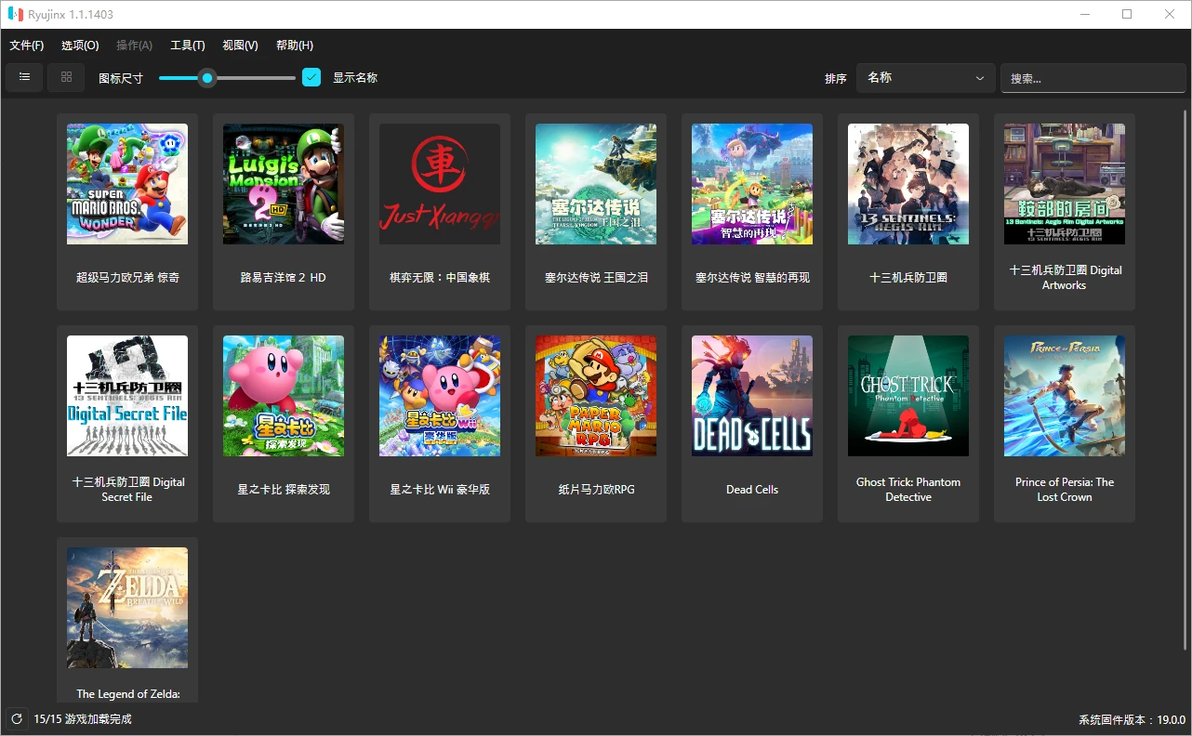Click the 路易吉洋馆 2 HD title text

pyautogui.click(x=284, y=278)
